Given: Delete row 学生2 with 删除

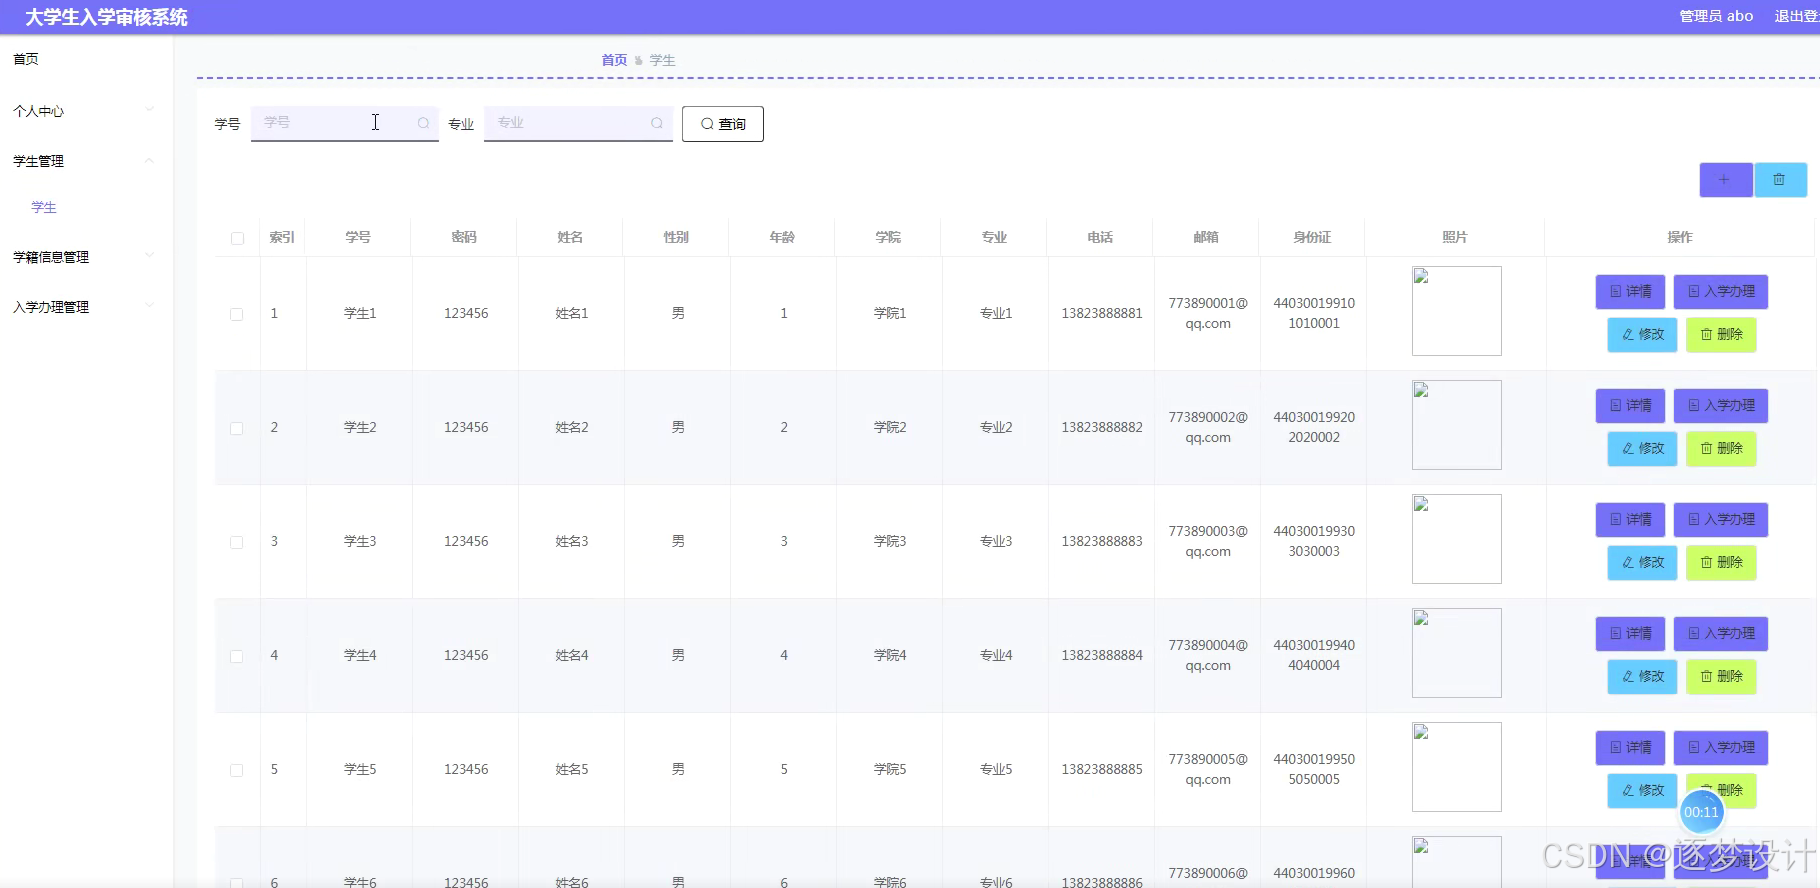Looking at the screenshot, I should click(1721, 449).
